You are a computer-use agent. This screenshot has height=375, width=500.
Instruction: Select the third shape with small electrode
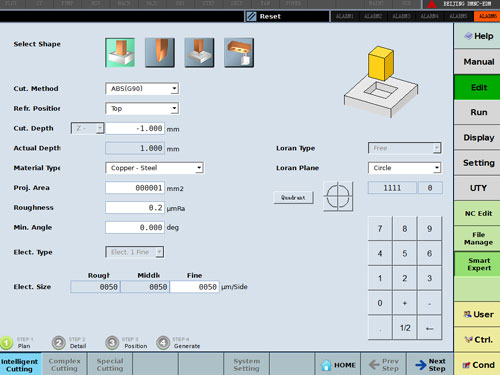(x=199, y=53)
